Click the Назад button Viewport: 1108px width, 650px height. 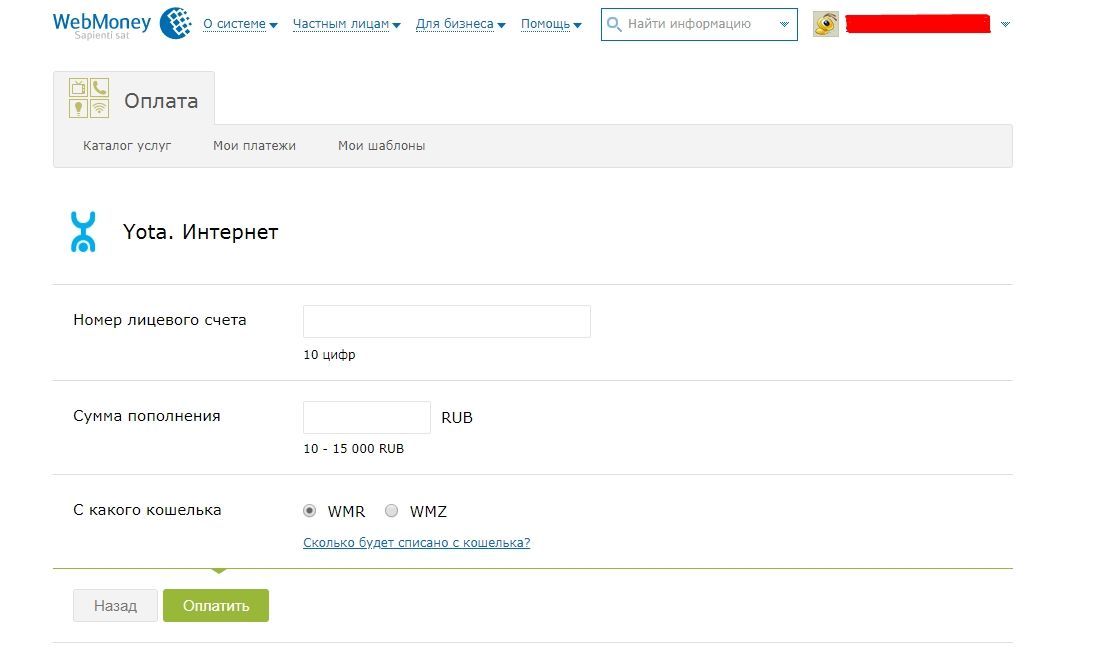tap(115, 605)
